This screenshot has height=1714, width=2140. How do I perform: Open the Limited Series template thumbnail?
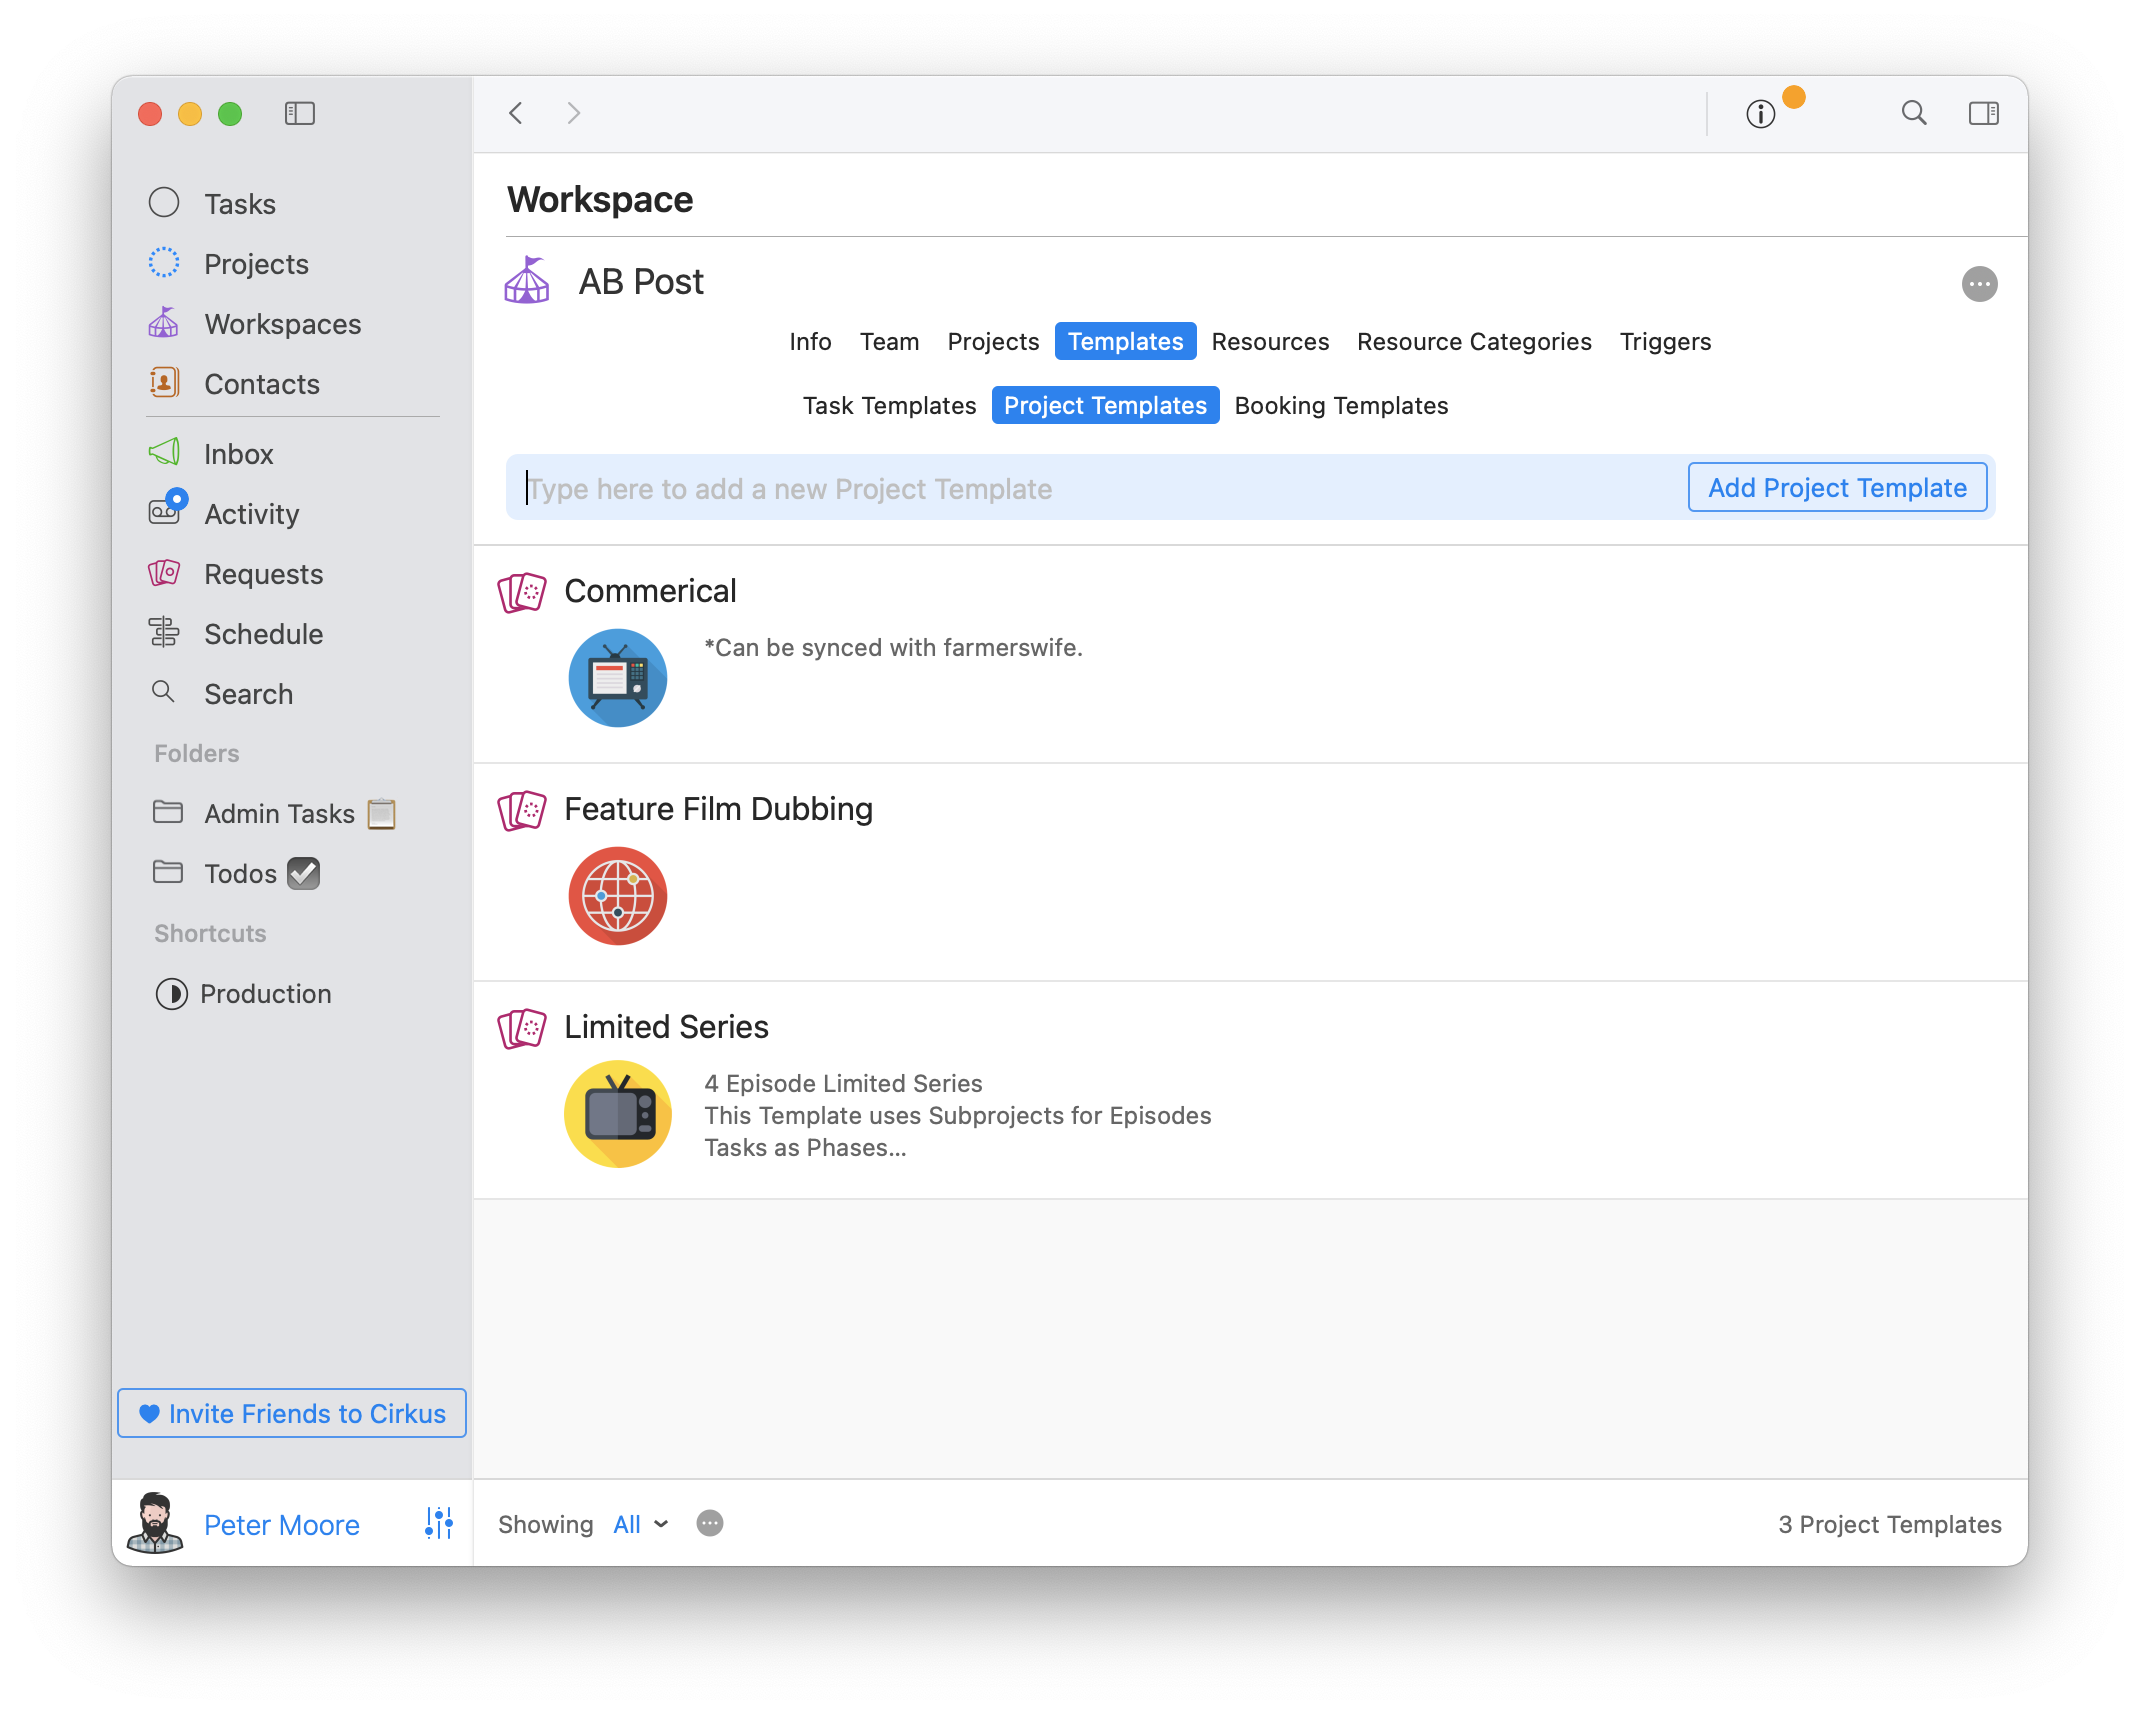618,1114
